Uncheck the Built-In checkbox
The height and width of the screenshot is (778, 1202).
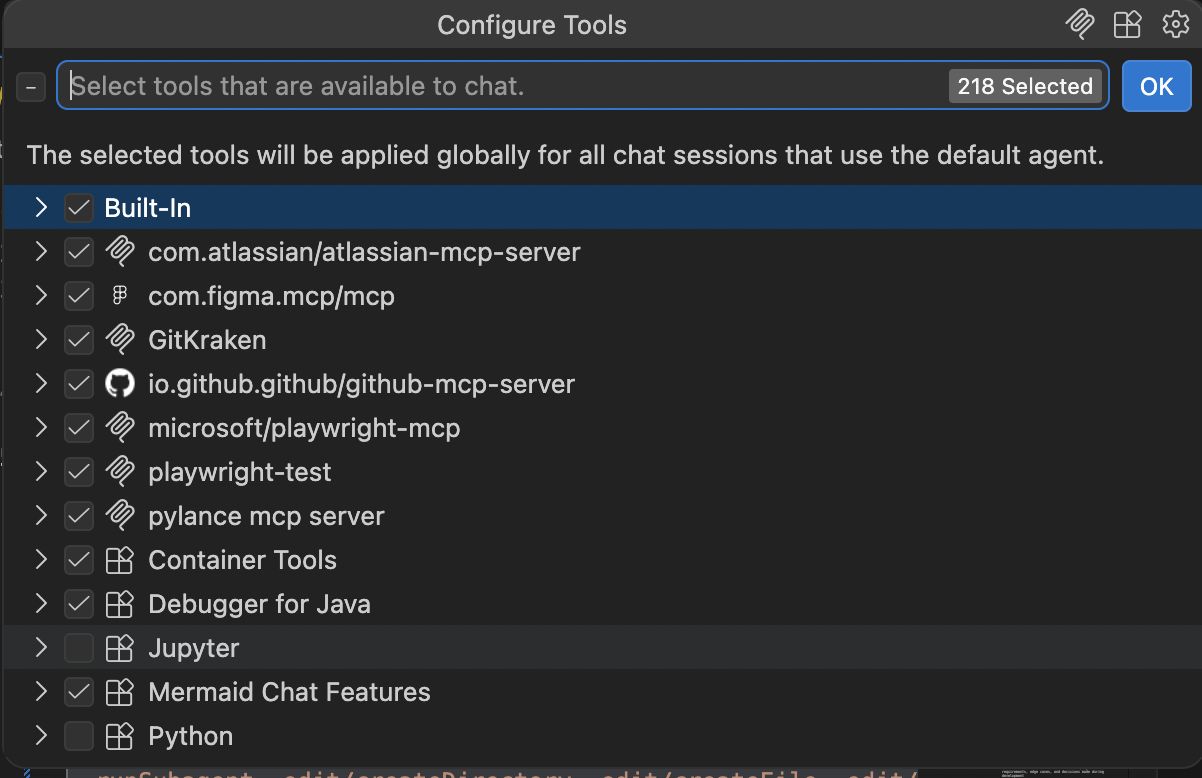pos(78,208)
